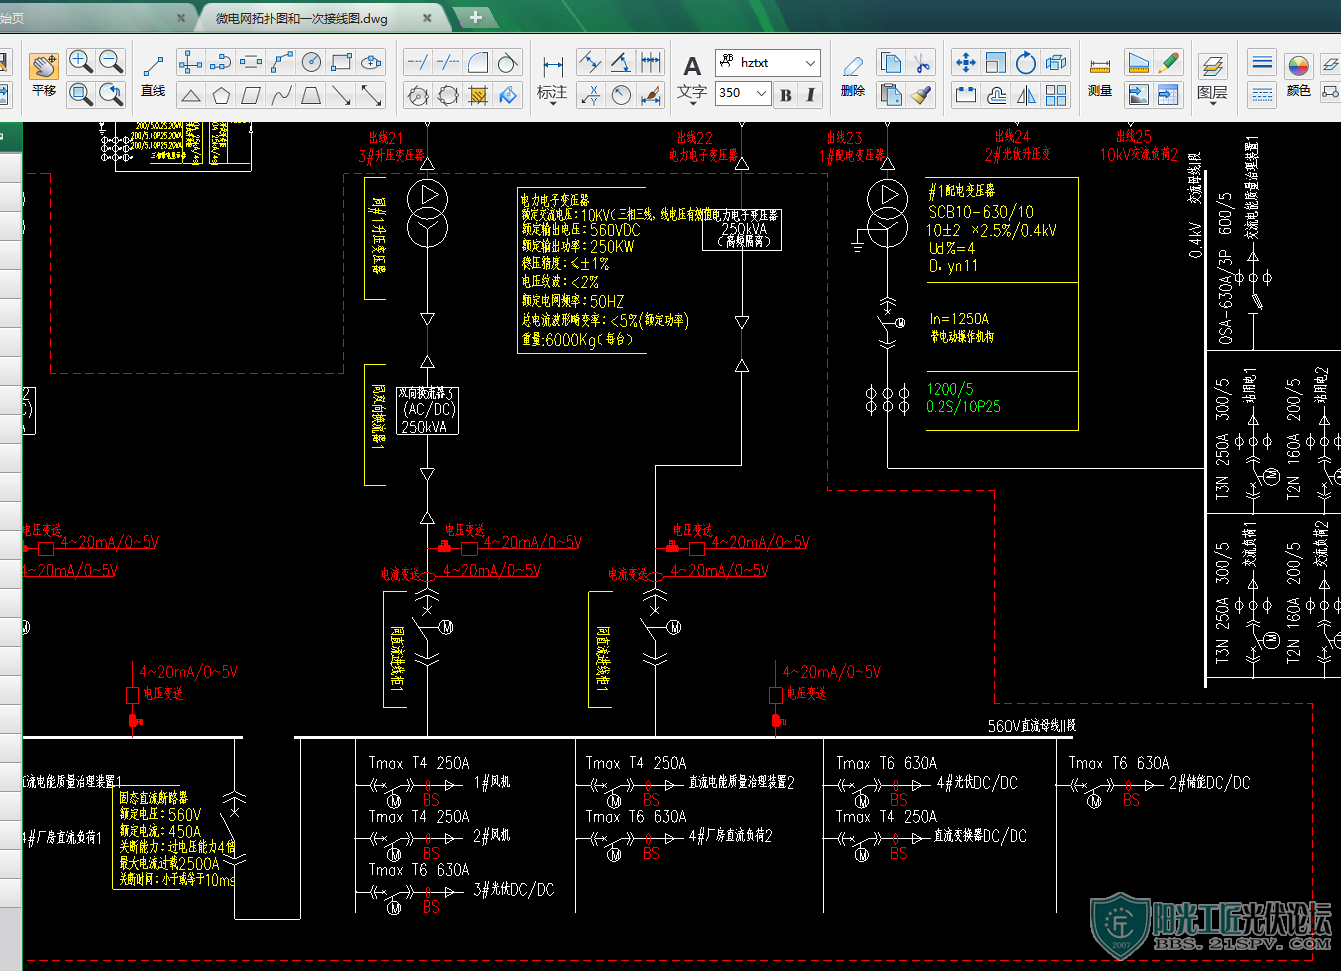
Task: Click the insert table icon
Action: click(1168, 95)
